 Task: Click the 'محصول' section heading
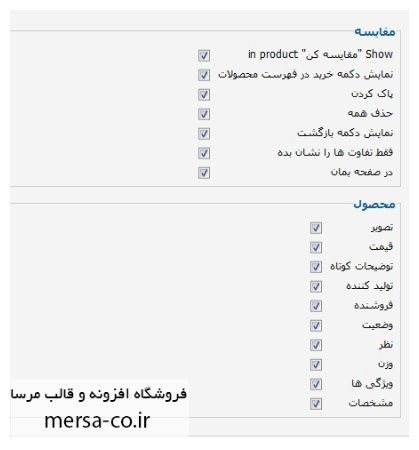tap(374, 204)
